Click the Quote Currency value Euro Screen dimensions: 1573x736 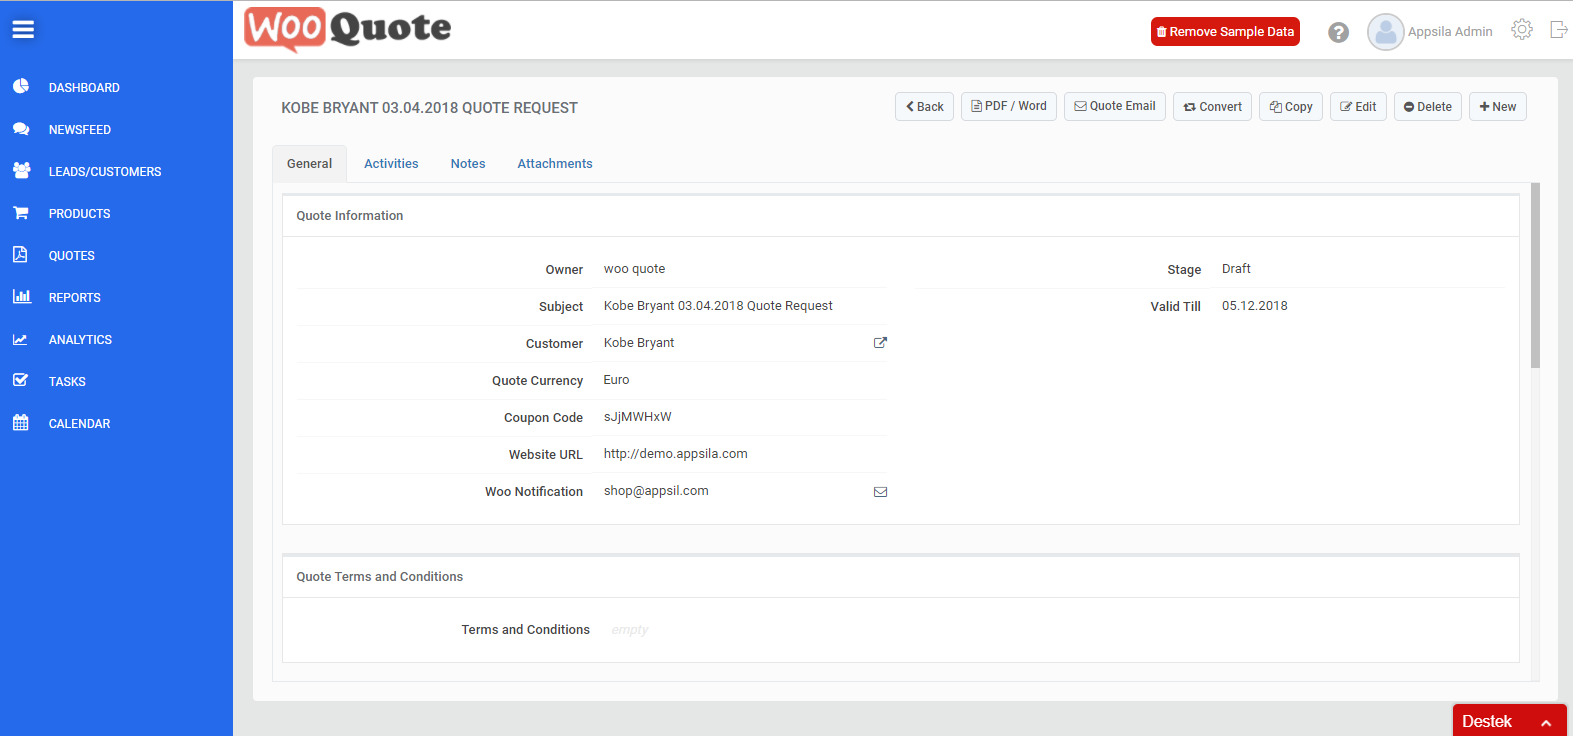coord(616,380)
